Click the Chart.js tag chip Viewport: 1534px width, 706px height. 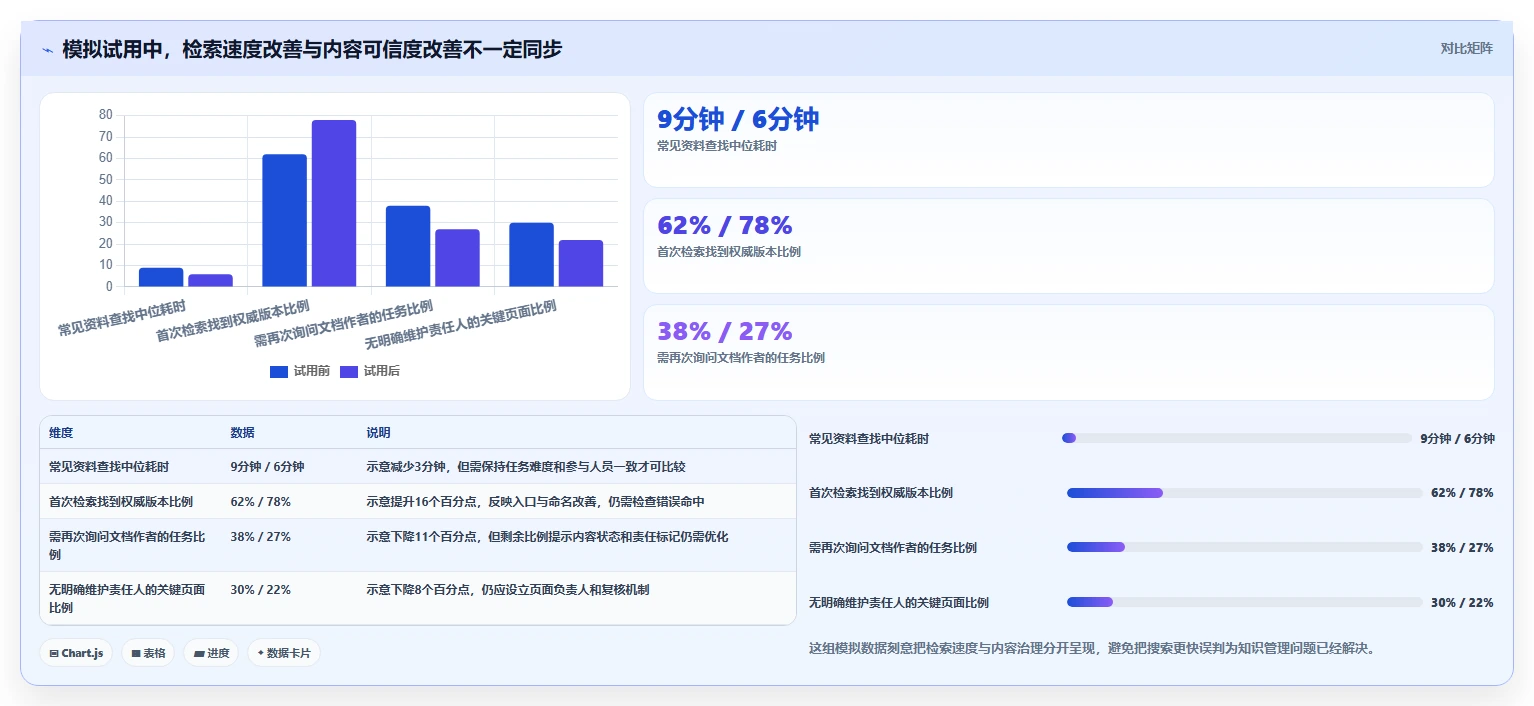coord(76,653)
